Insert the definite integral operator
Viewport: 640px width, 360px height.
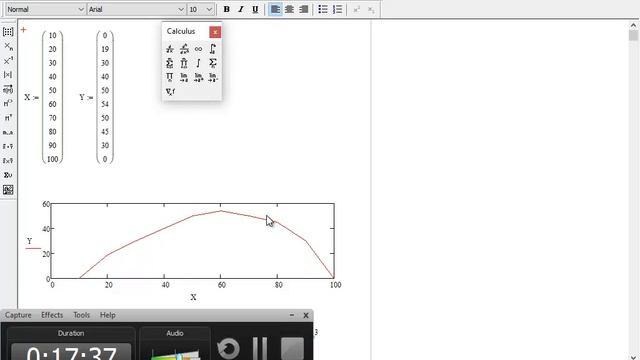coord(213,49)
